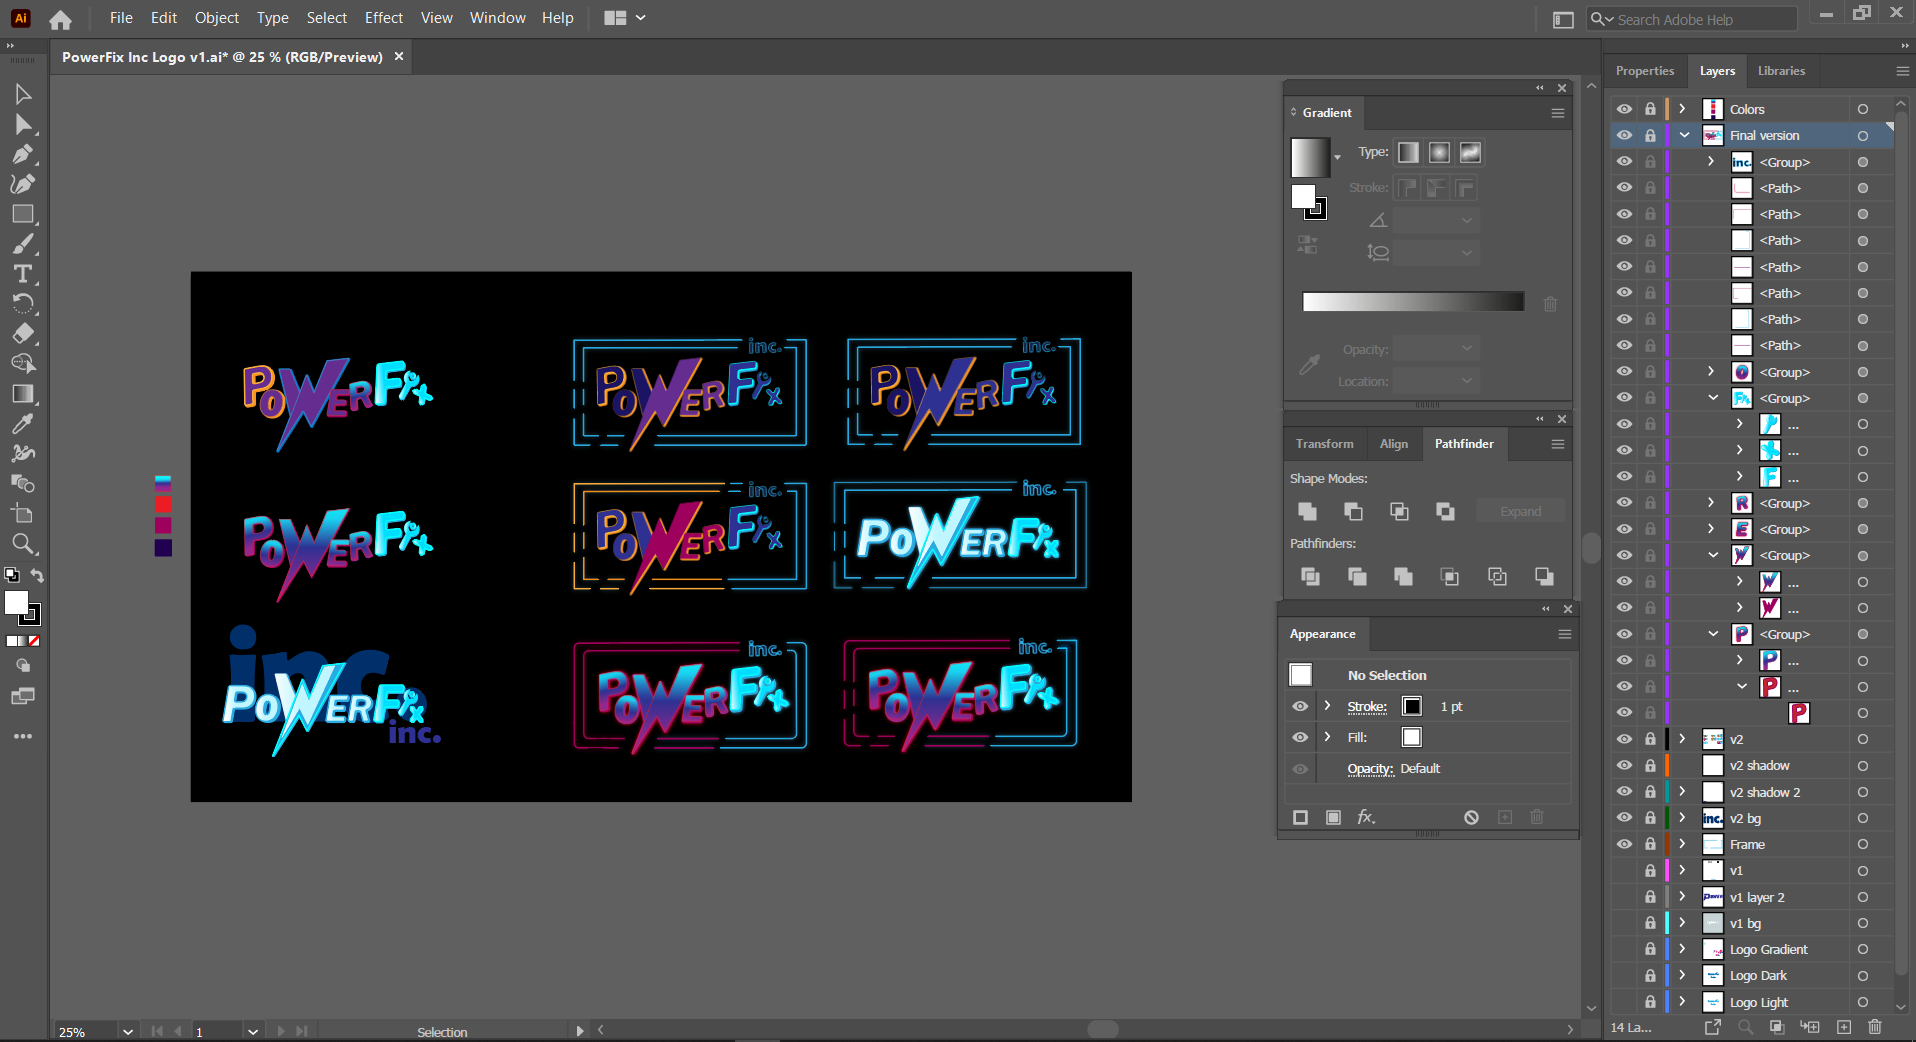
Task: Select the Gradient tool in toolbar
Action: click(23, 394)
